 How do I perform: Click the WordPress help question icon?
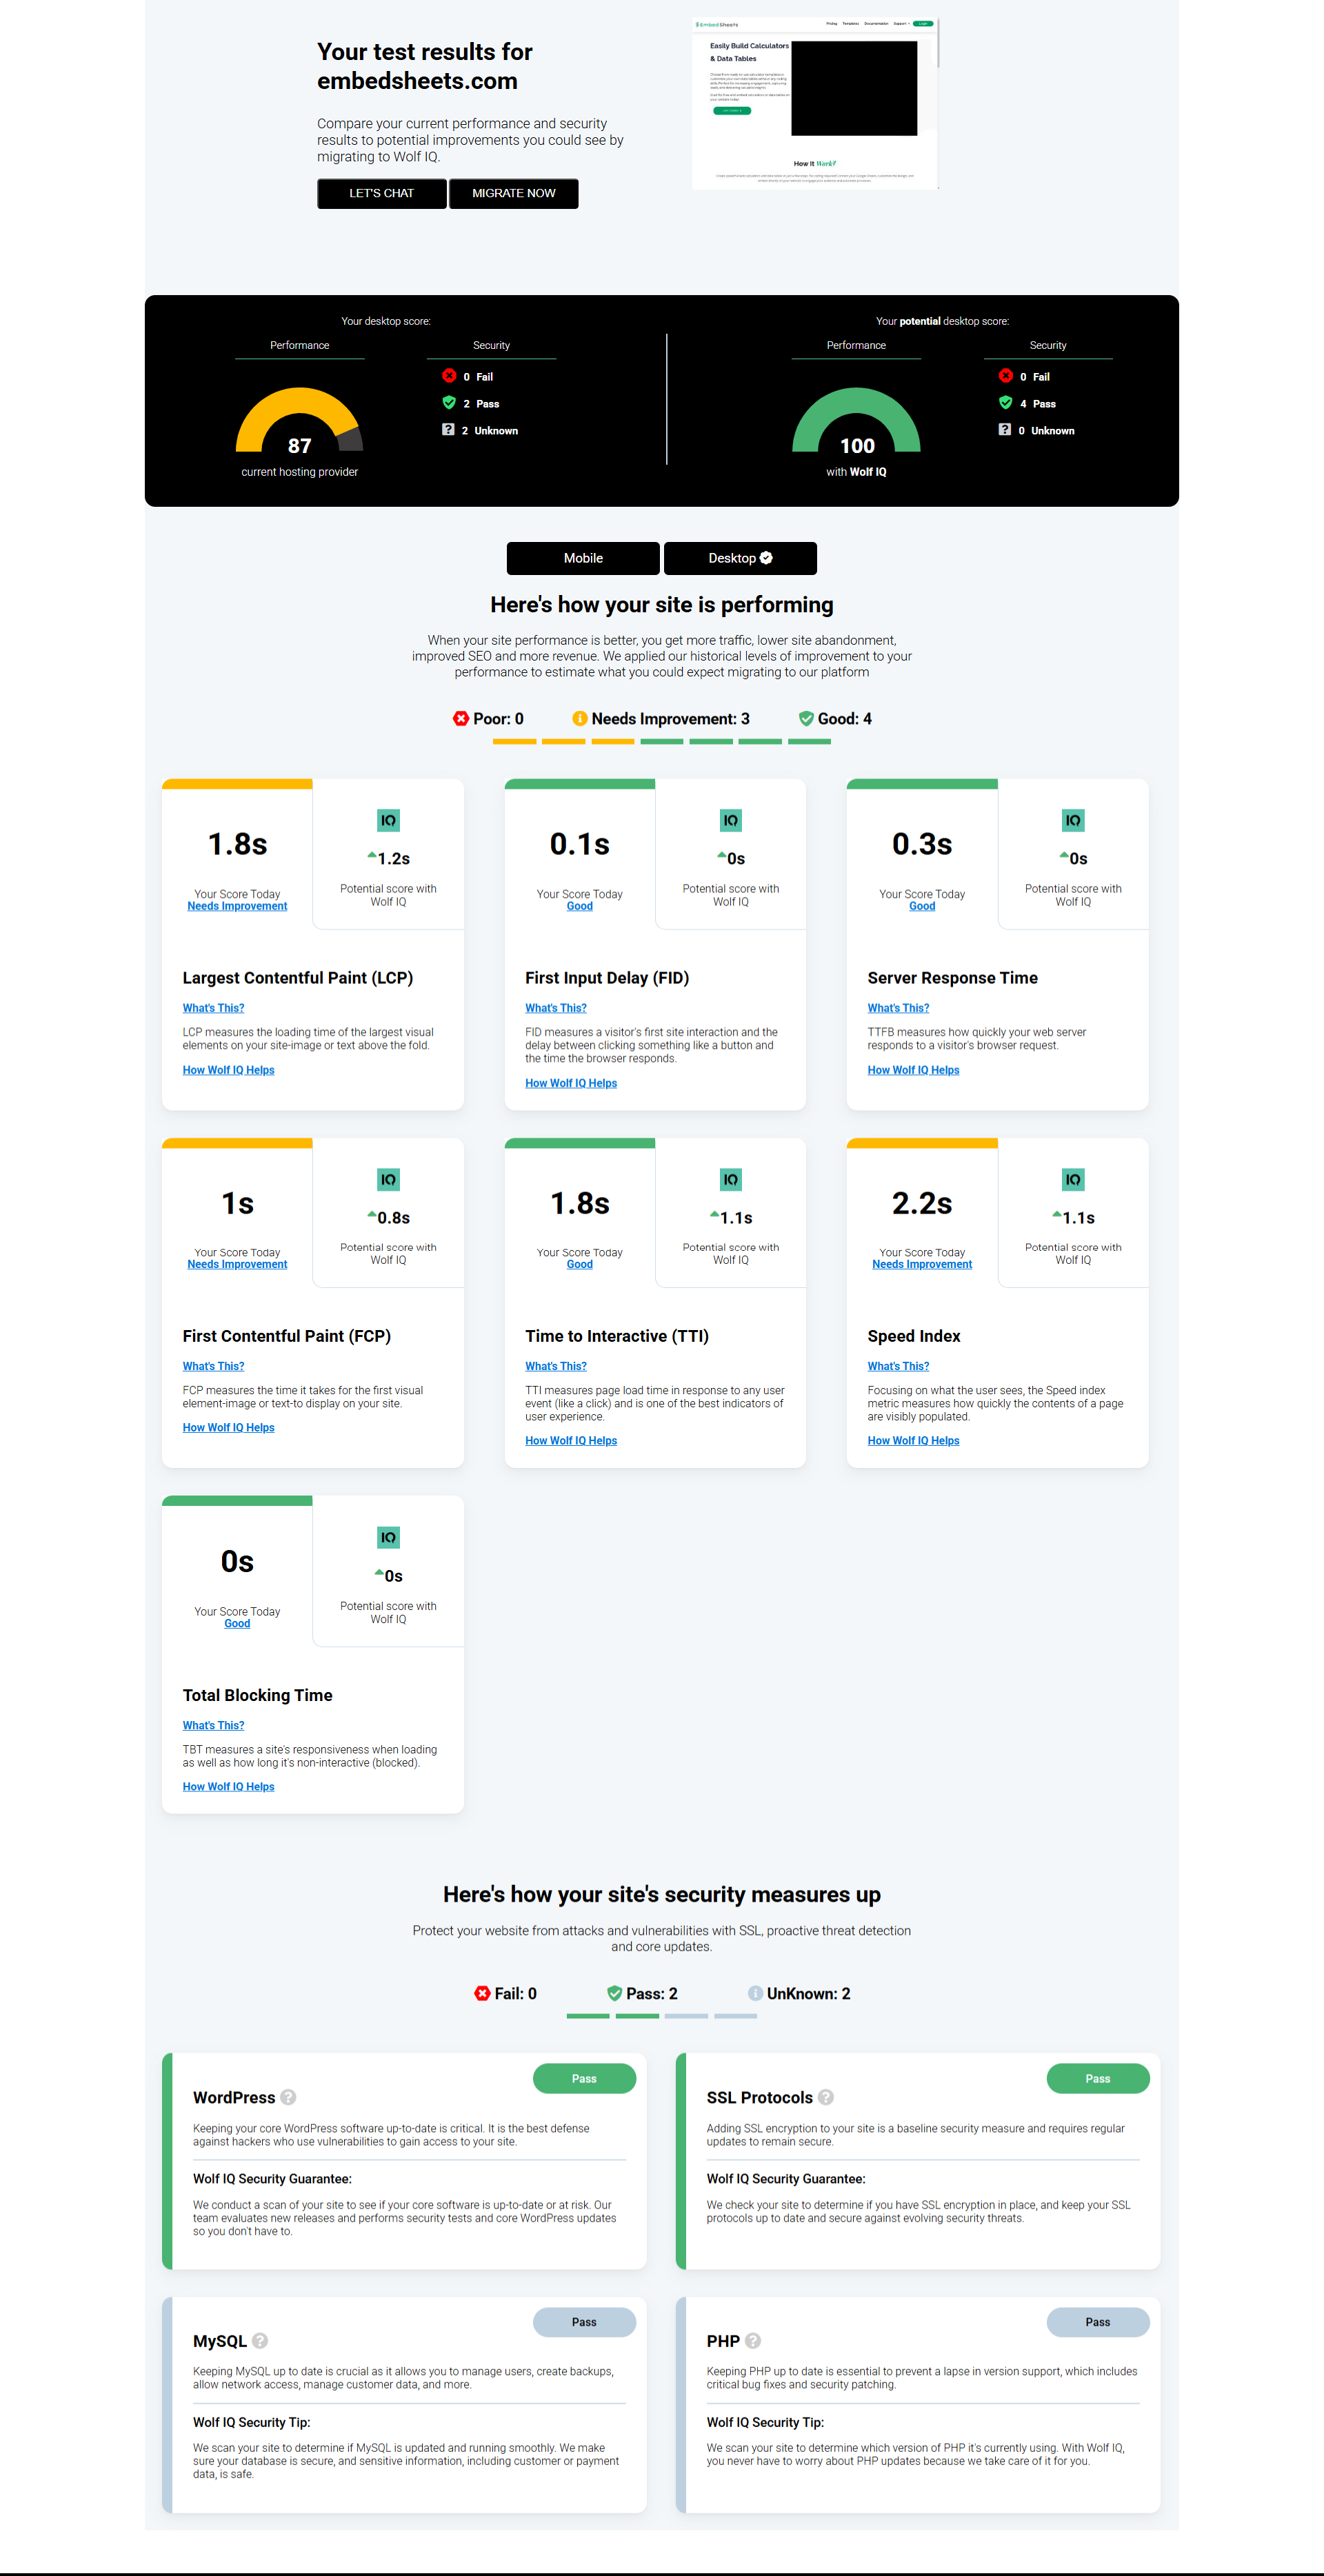click(x=288, y=2097)
